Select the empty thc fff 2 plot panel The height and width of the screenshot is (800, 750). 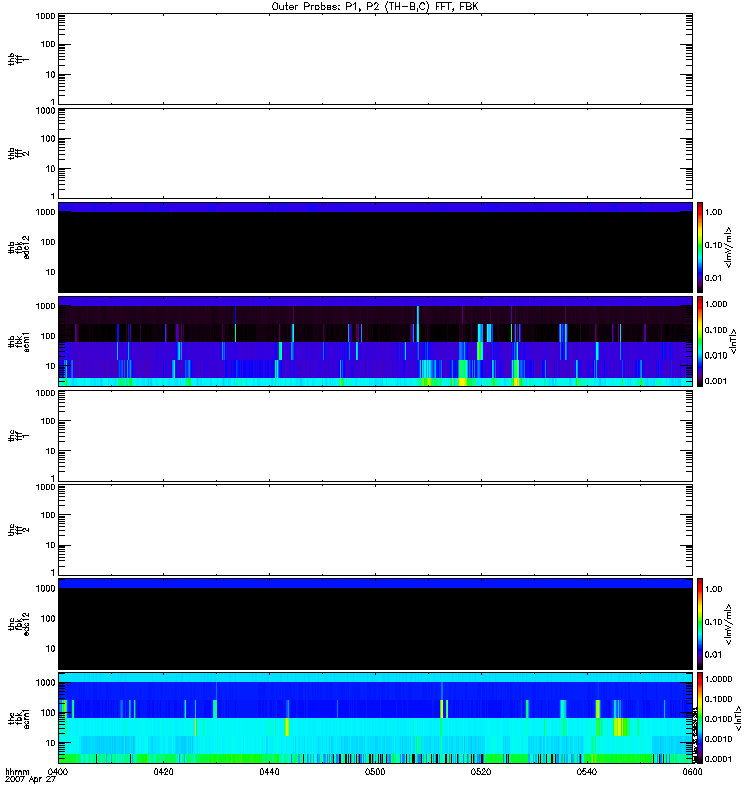(375, 530)
